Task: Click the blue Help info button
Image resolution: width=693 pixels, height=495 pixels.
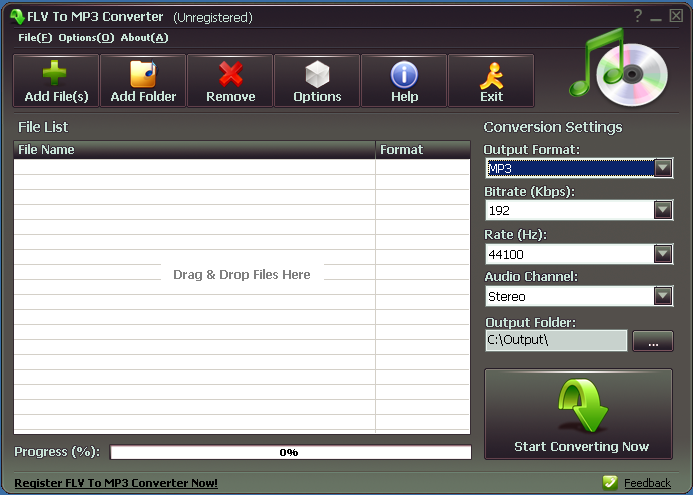Action: (x=404, y=81)
